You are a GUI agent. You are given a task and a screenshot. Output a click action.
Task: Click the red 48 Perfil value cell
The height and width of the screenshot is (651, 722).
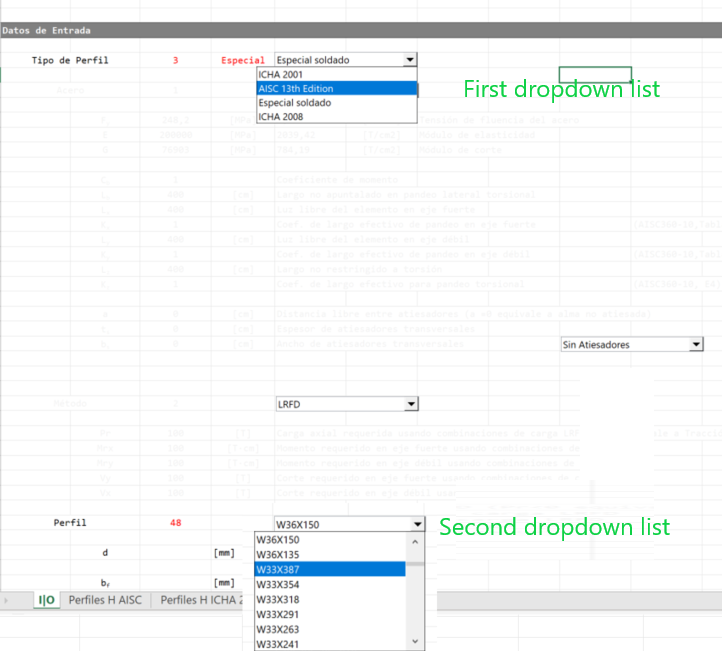(x=175, y=523)
